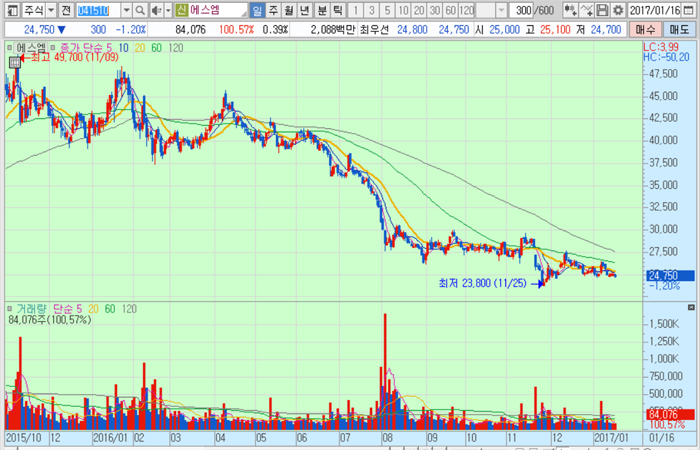Click the layout panel icon at top-left

[x=8, y=10]
